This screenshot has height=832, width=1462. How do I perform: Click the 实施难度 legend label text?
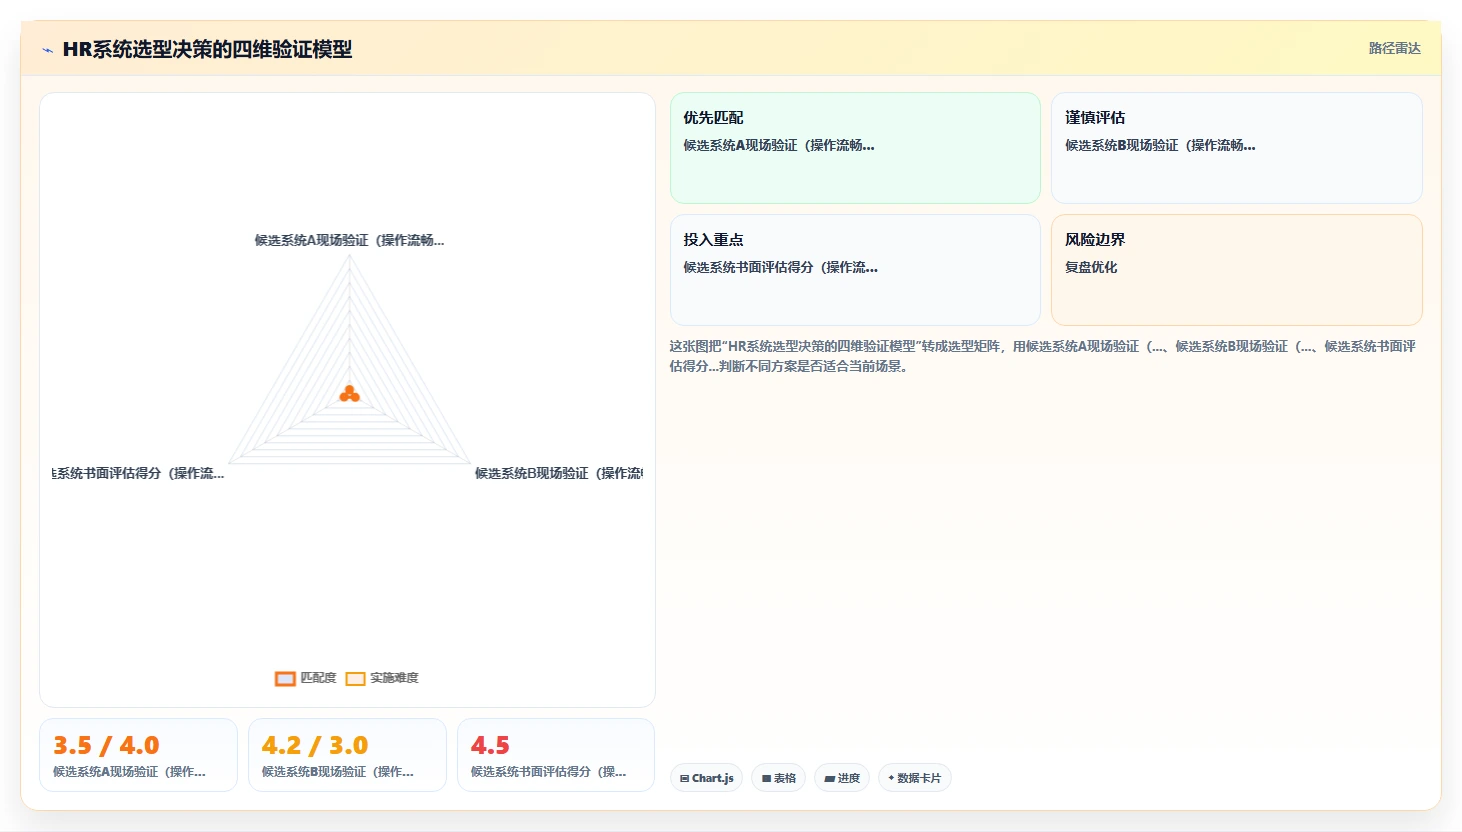point(394,678)
